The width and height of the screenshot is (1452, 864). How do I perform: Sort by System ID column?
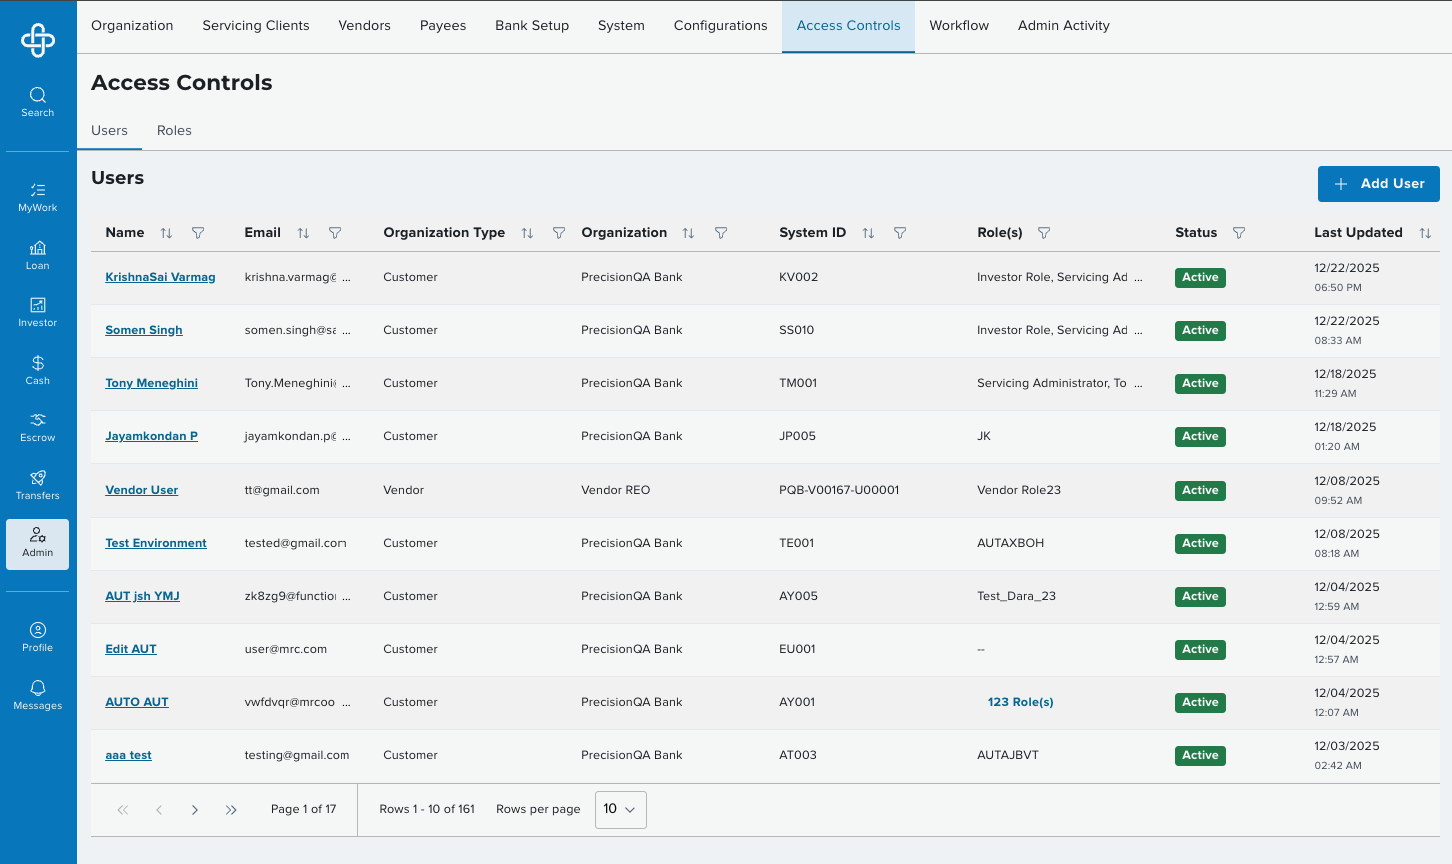[x=868, y=233]
